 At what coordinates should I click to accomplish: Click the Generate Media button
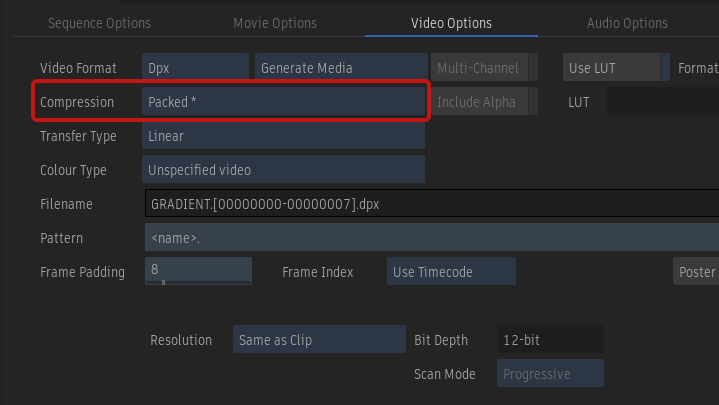[x=340, y=68]
